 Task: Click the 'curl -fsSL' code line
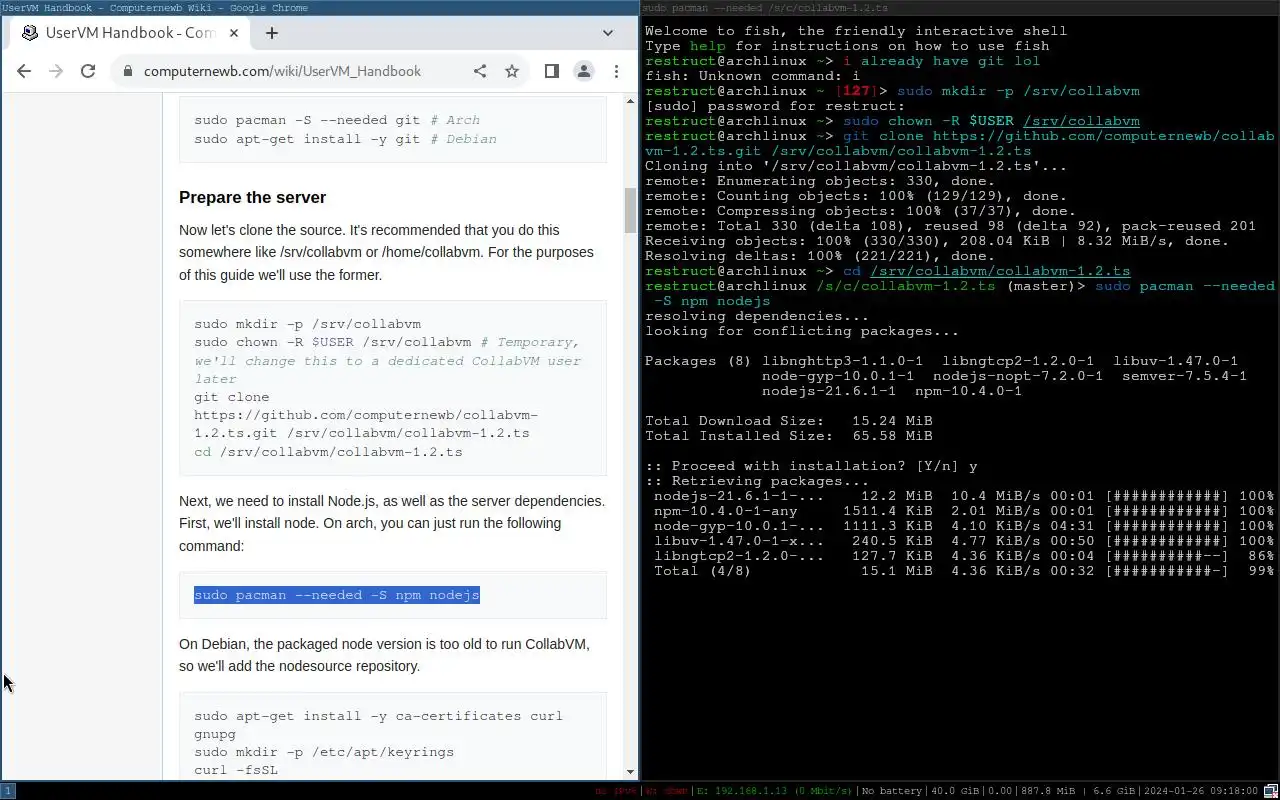click(236, 770)
